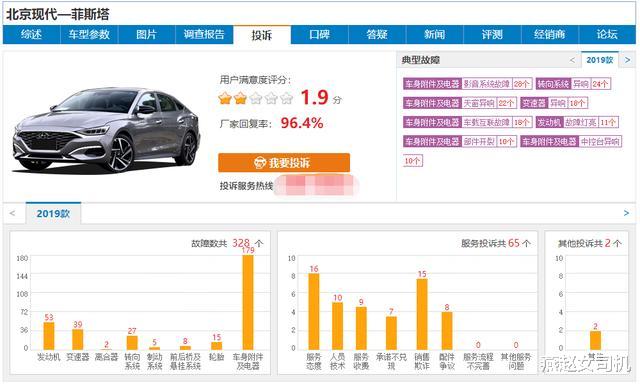Click the 车身附件及电器 bar showing 179

(248, 303)
